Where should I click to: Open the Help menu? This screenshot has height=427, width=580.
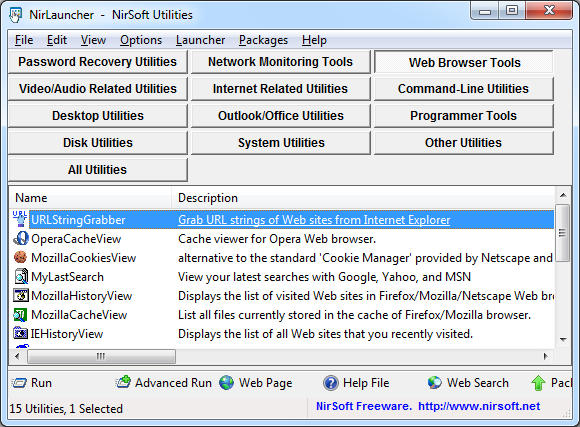[314, 40]
